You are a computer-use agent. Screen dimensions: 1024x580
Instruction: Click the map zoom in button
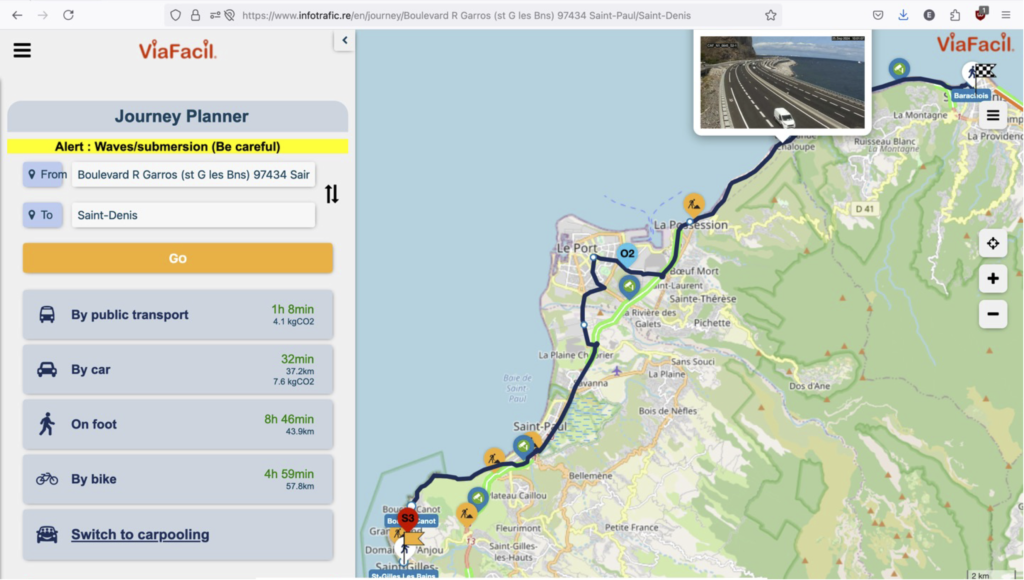coord(992,279)
